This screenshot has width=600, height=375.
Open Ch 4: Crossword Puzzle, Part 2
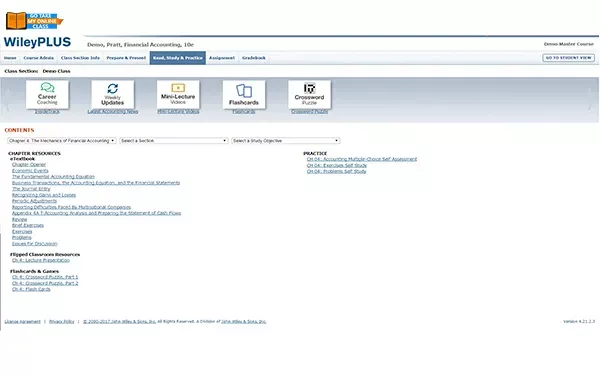pos(45,283)
